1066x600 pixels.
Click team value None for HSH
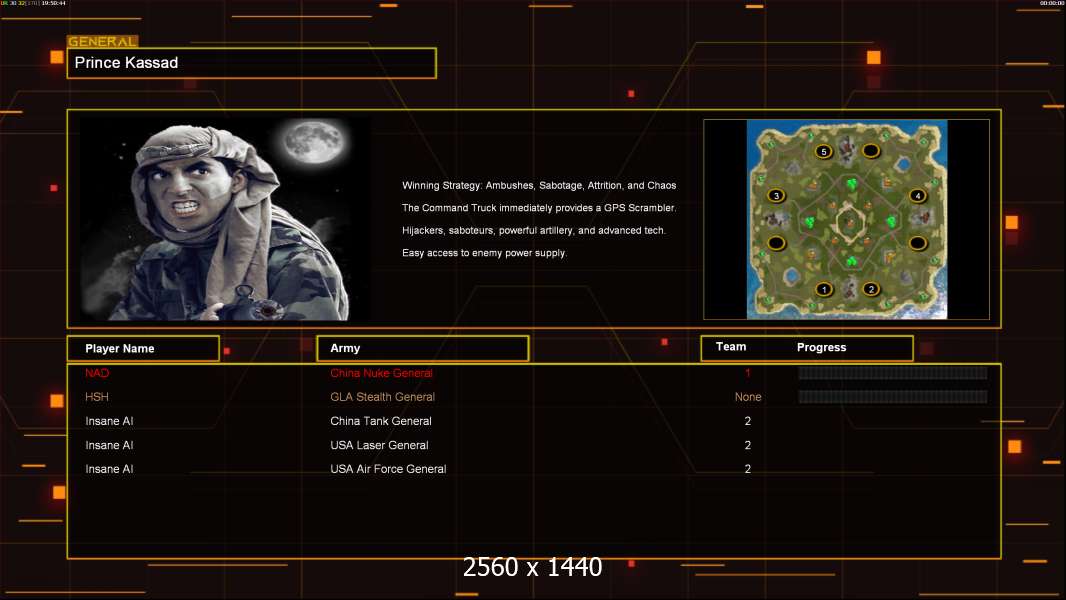[x=748, y=397]
